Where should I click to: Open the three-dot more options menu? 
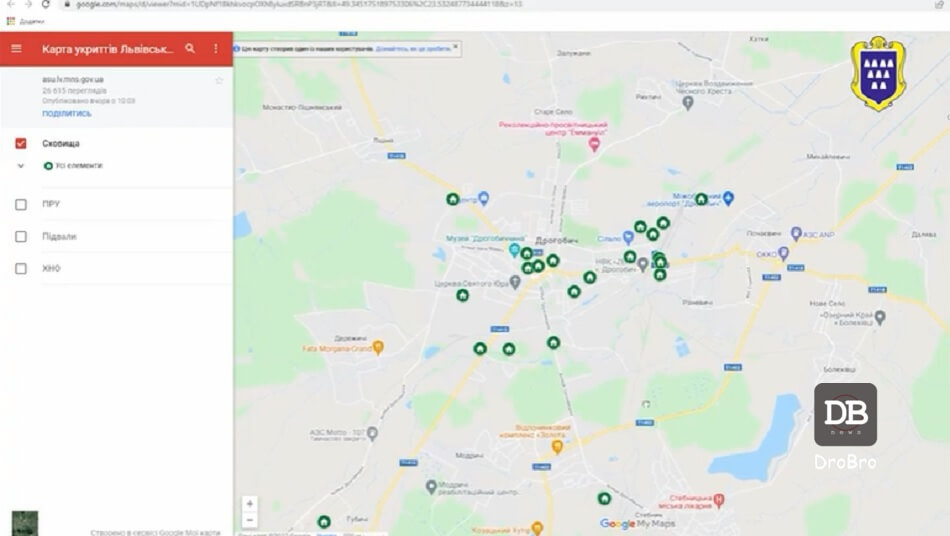(216, 48)
